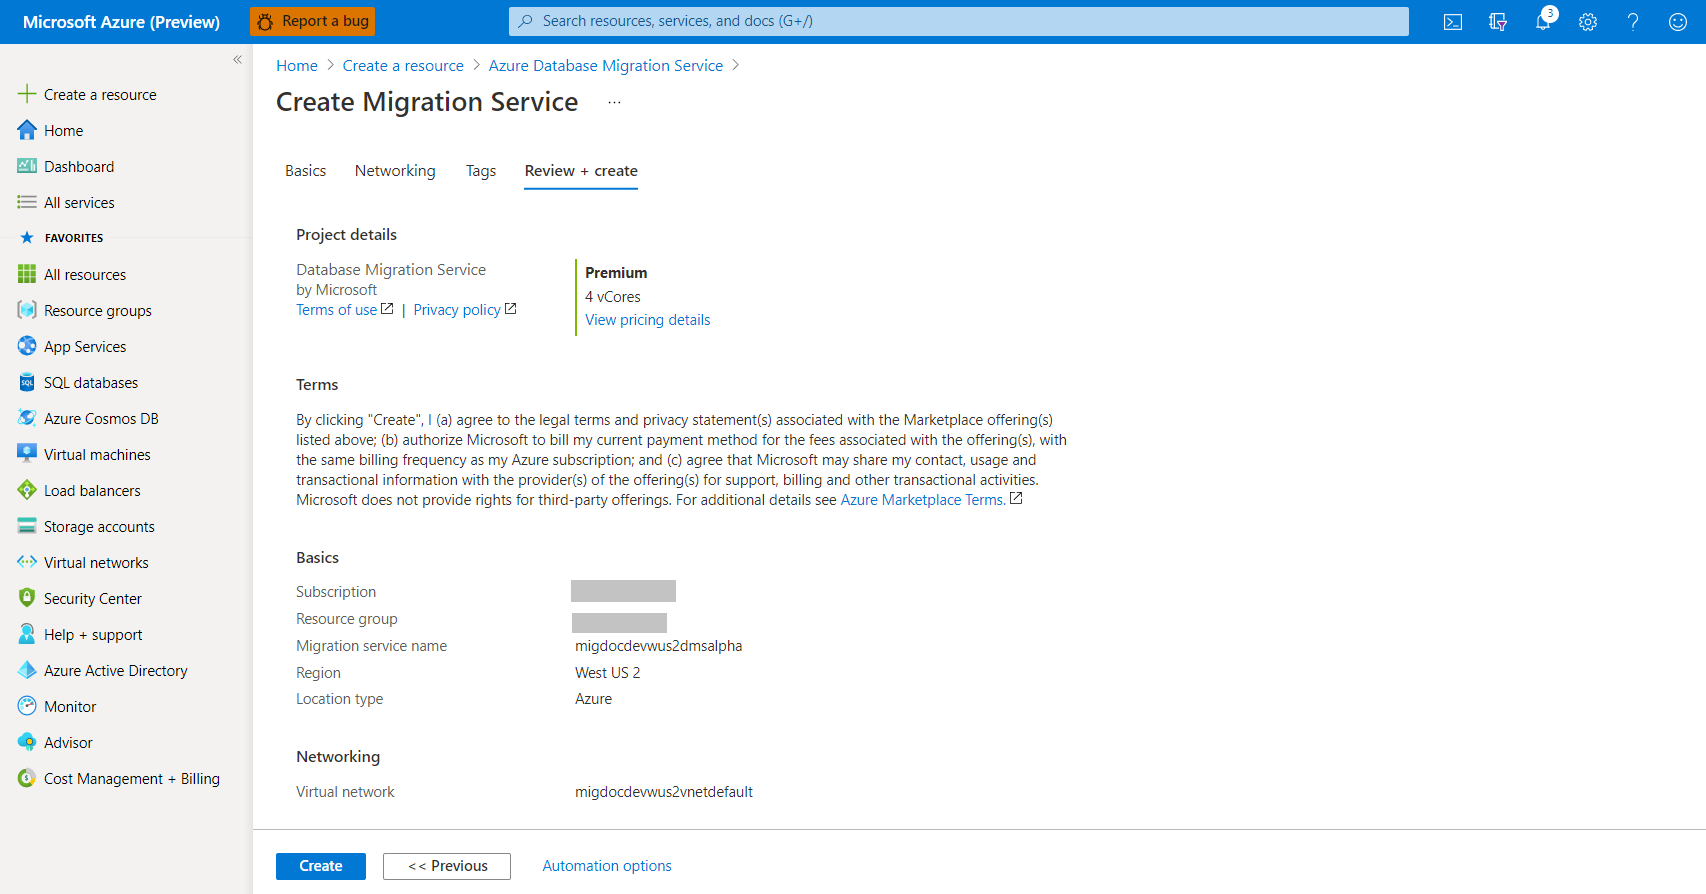Open portal settings gear
Viewport: 1706px width, 894px height.
[x=1588, y=22]
